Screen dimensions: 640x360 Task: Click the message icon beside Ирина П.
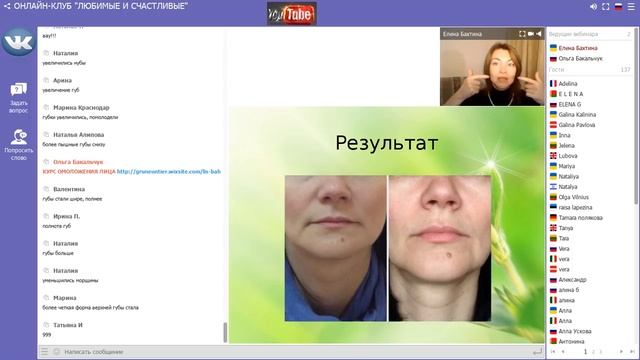[46, 216]
